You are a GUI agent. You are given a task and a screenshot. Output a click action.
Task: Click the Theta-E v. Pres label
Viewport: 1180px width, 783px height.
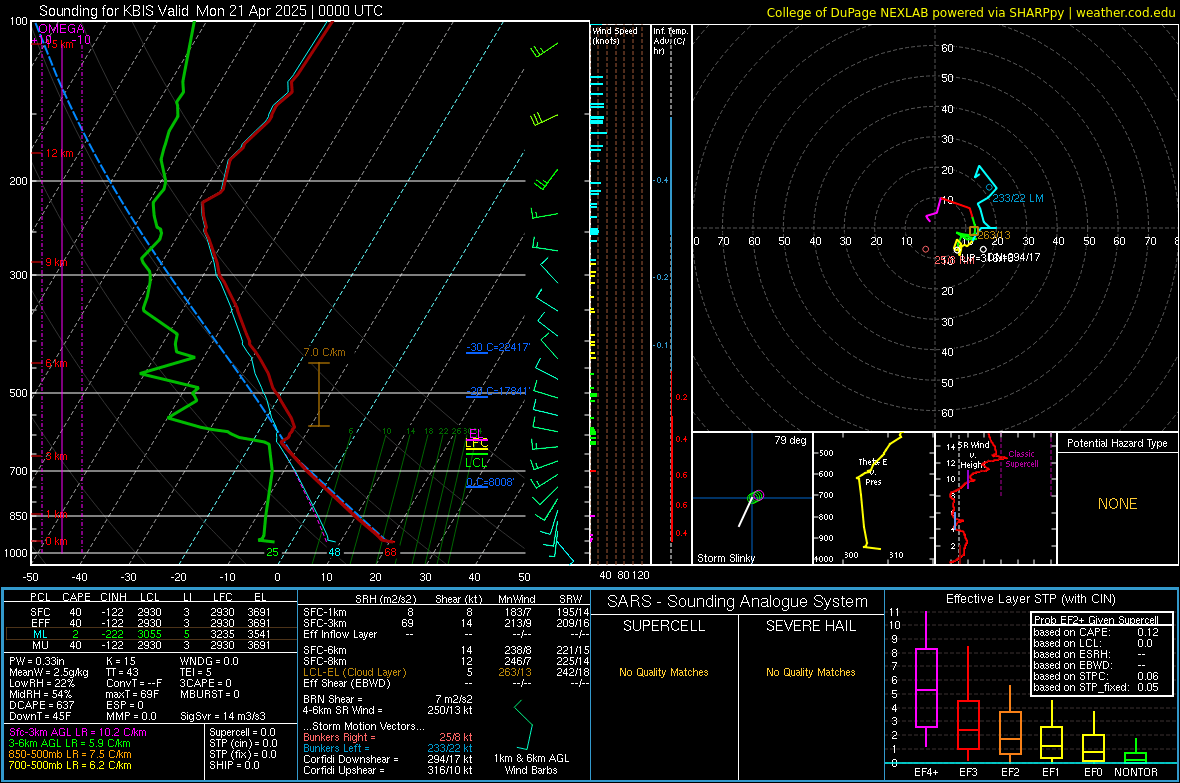coord(873,472)
